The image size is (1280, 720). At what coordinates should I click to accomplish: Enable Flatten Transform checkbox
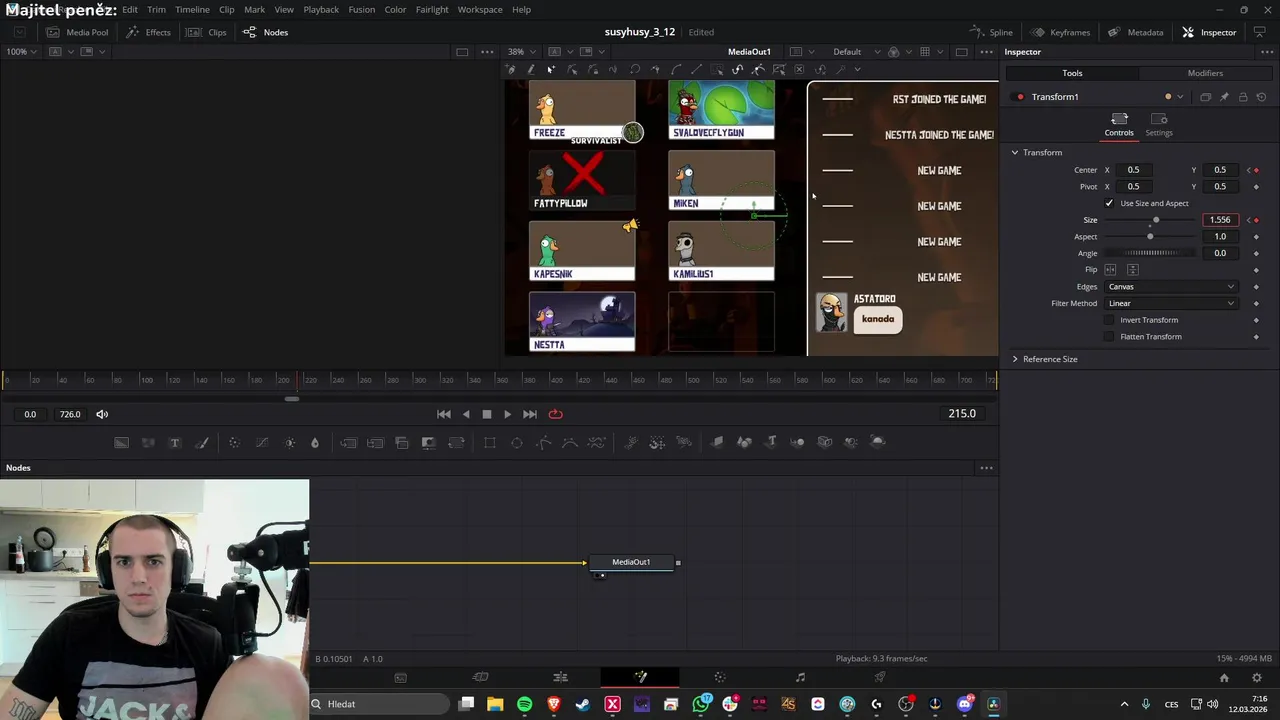coord(1109,337)
